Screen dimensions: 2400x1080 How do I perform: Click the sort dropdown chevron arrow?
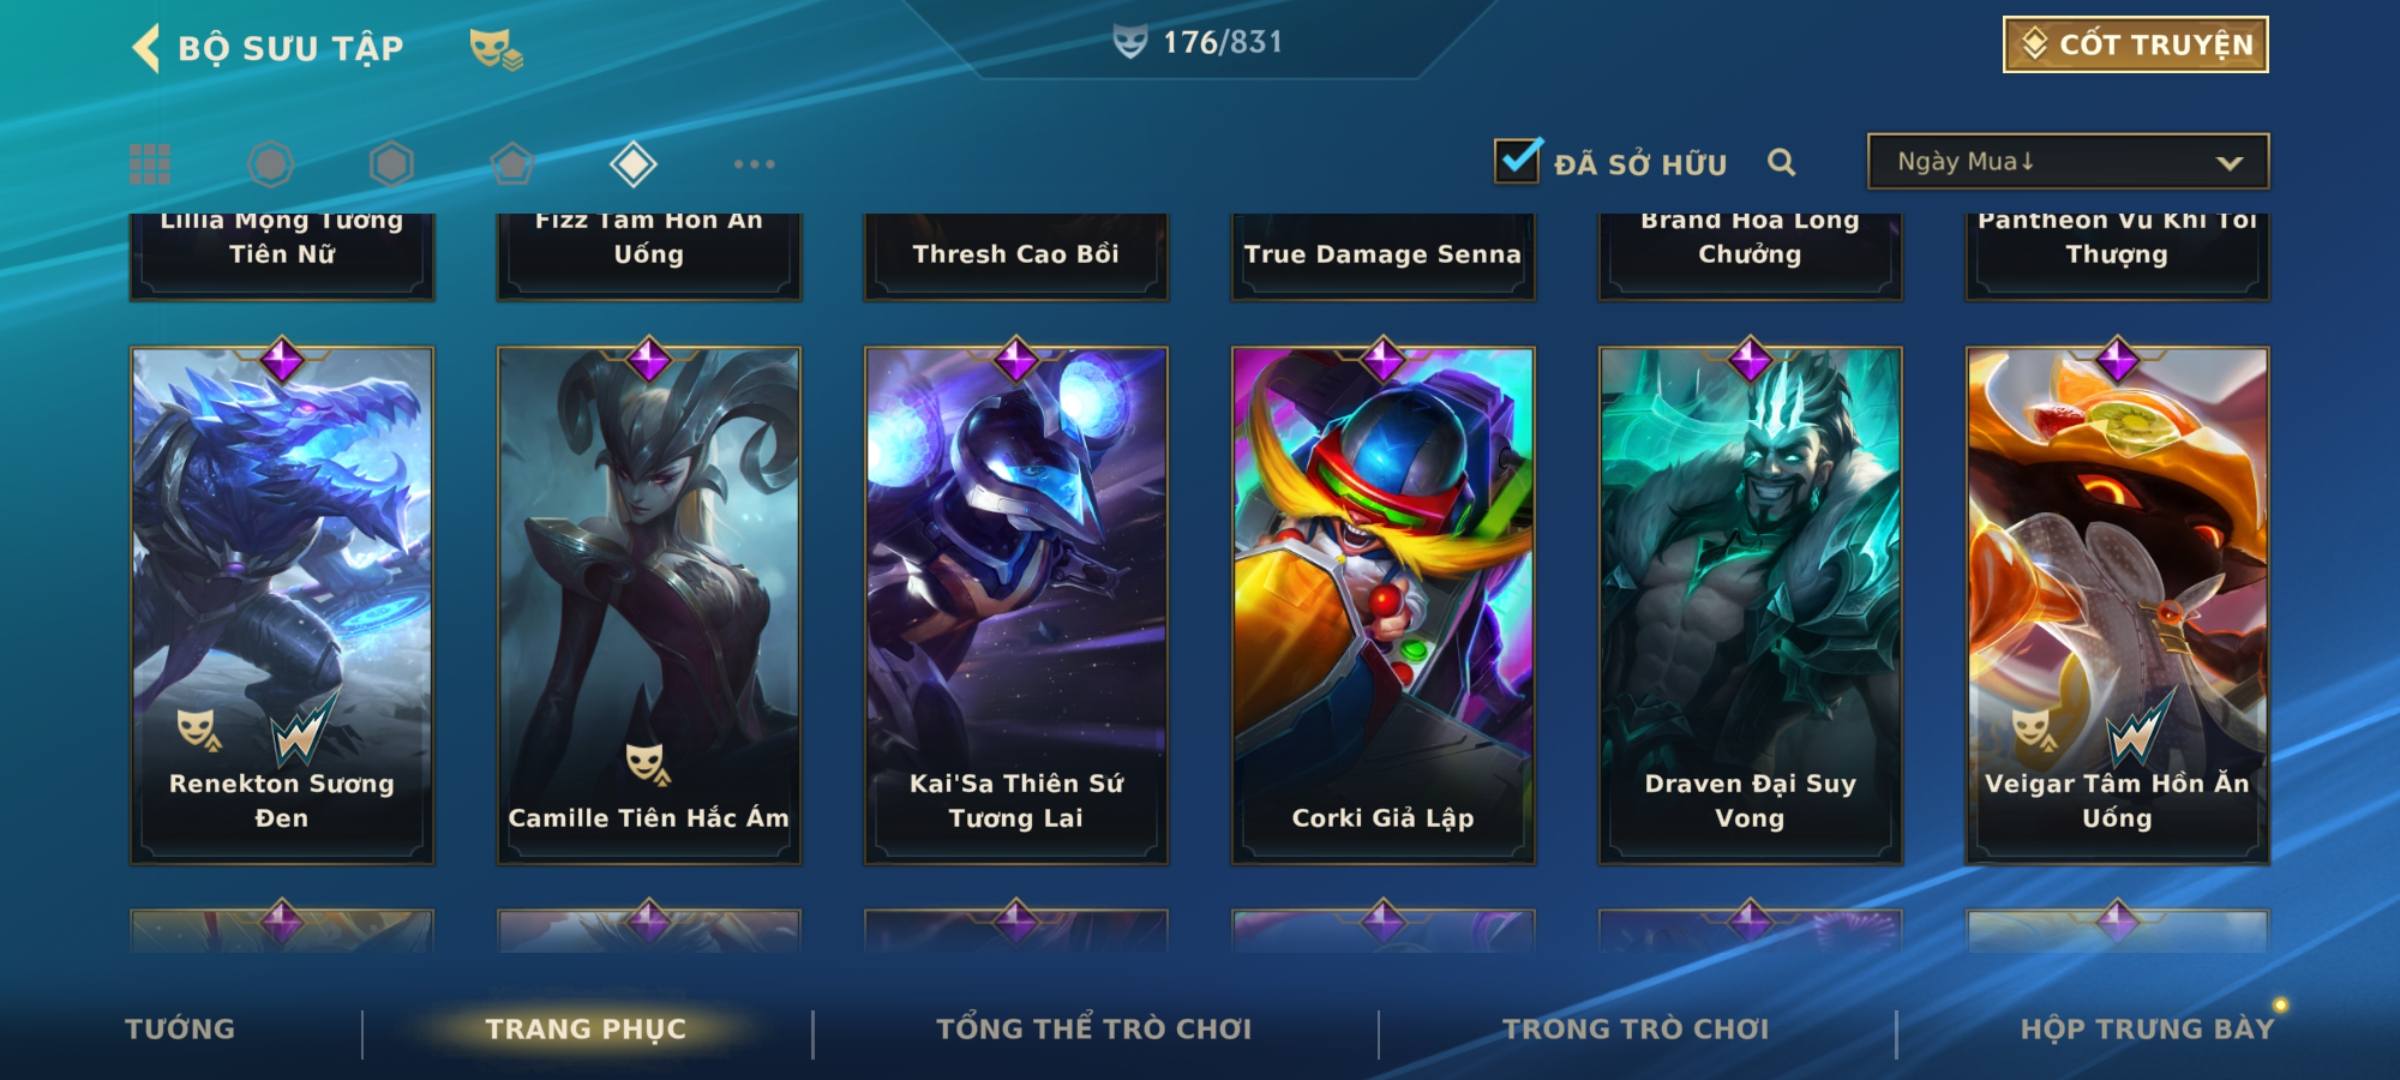[x=2229, y=163]
